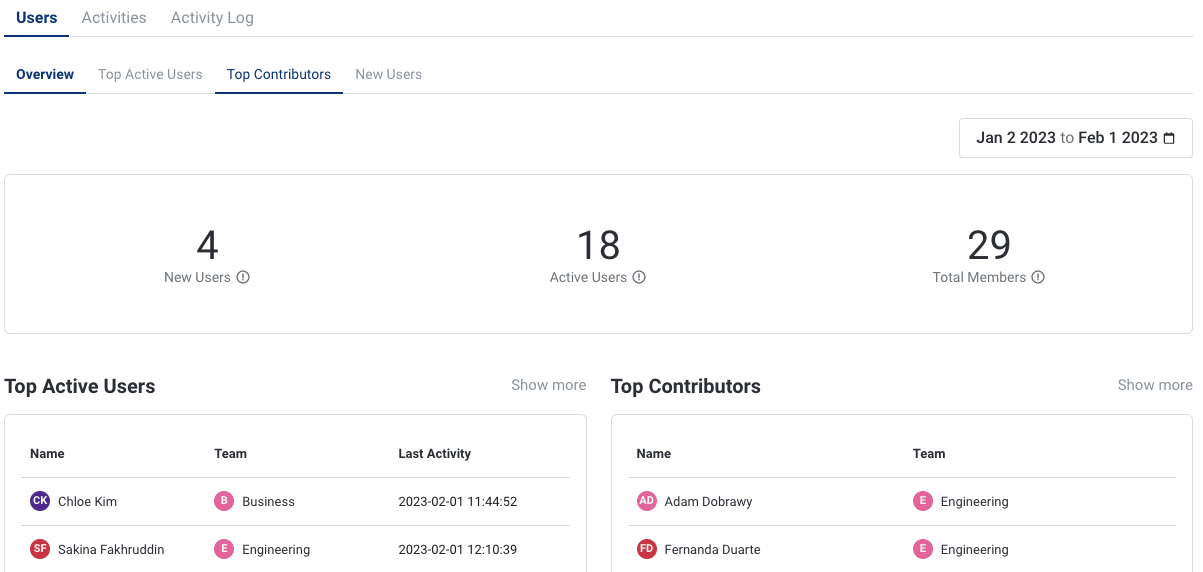Open the New Users sub-tab
The height and width of the screenshot is (572, 1203).
[x=388, y=74]
